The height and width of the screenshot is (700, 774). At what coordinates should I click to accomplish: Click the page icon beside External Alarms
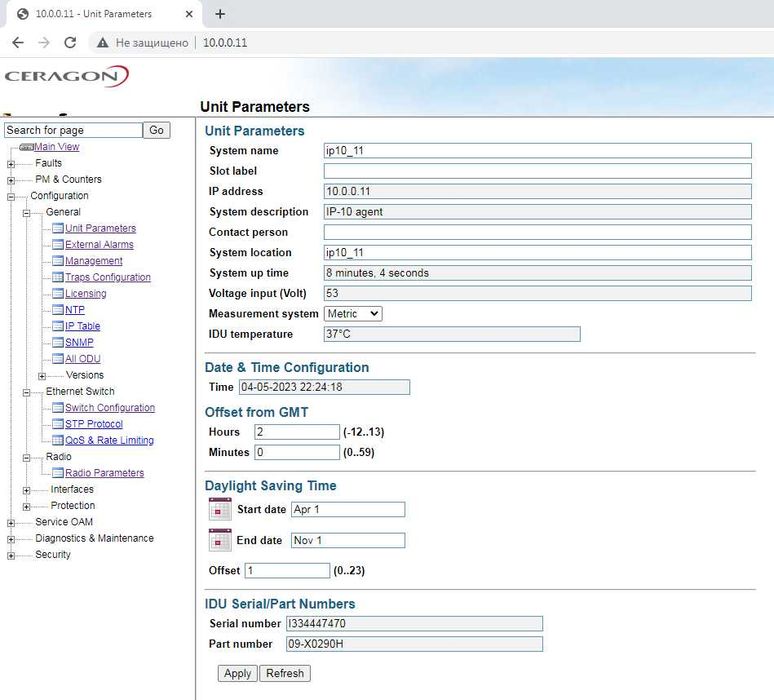coord(58,244)
